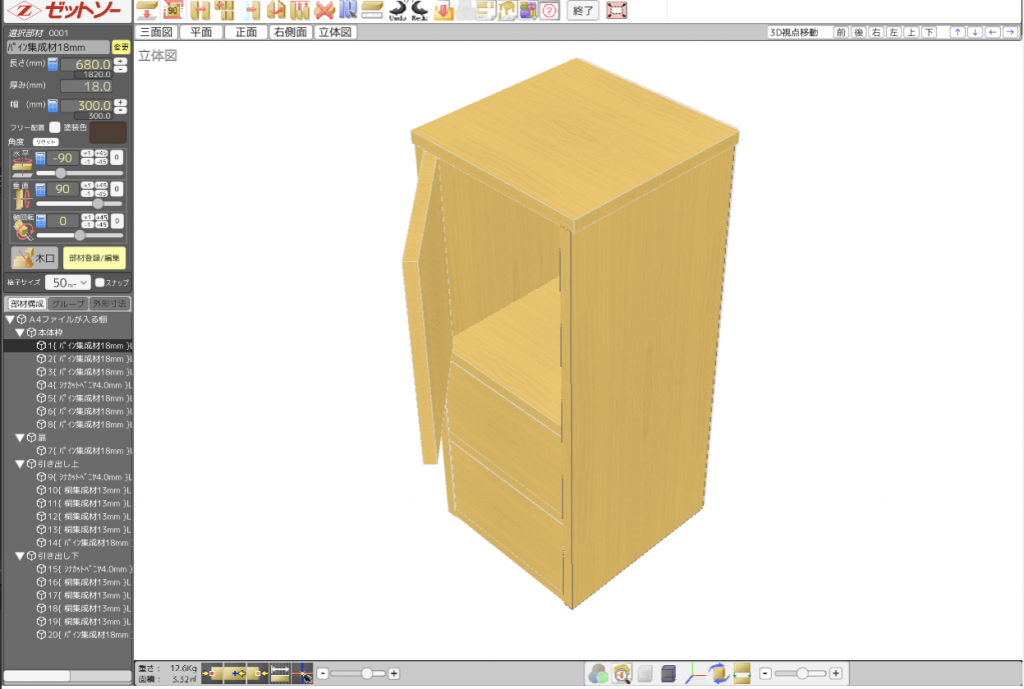1024x689 pixels.
Task: Open the グループ tab in parts panel
Action: pyautogui.click(x=69, y=304)
